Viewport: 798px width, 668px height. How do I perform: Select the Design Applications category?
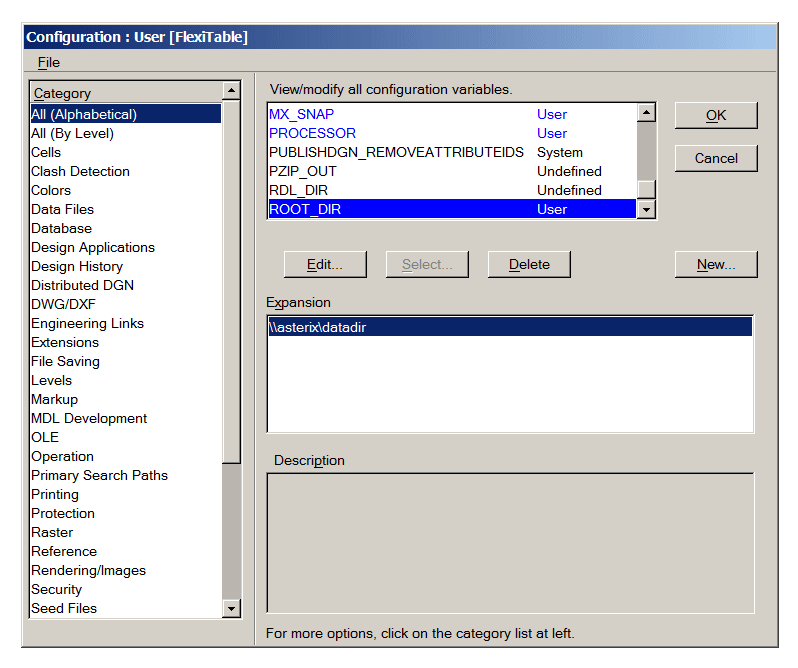126,247
